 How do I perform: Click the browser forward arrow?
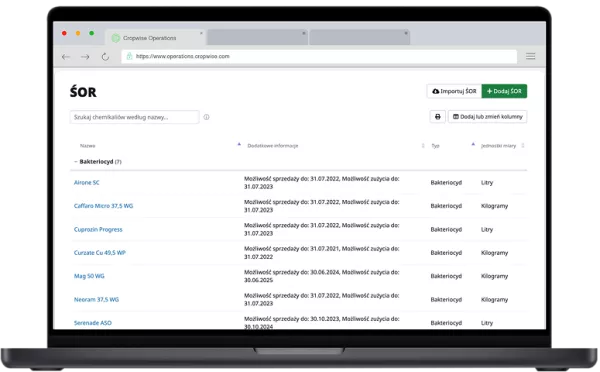(x=85, y=57)
